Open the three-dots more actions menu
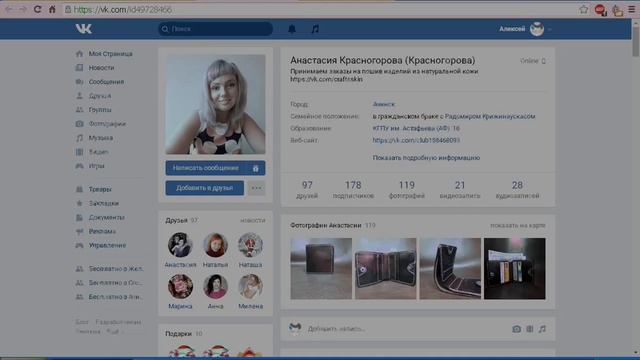The height and width of the screenshot is (360, 640). point(256,188)
